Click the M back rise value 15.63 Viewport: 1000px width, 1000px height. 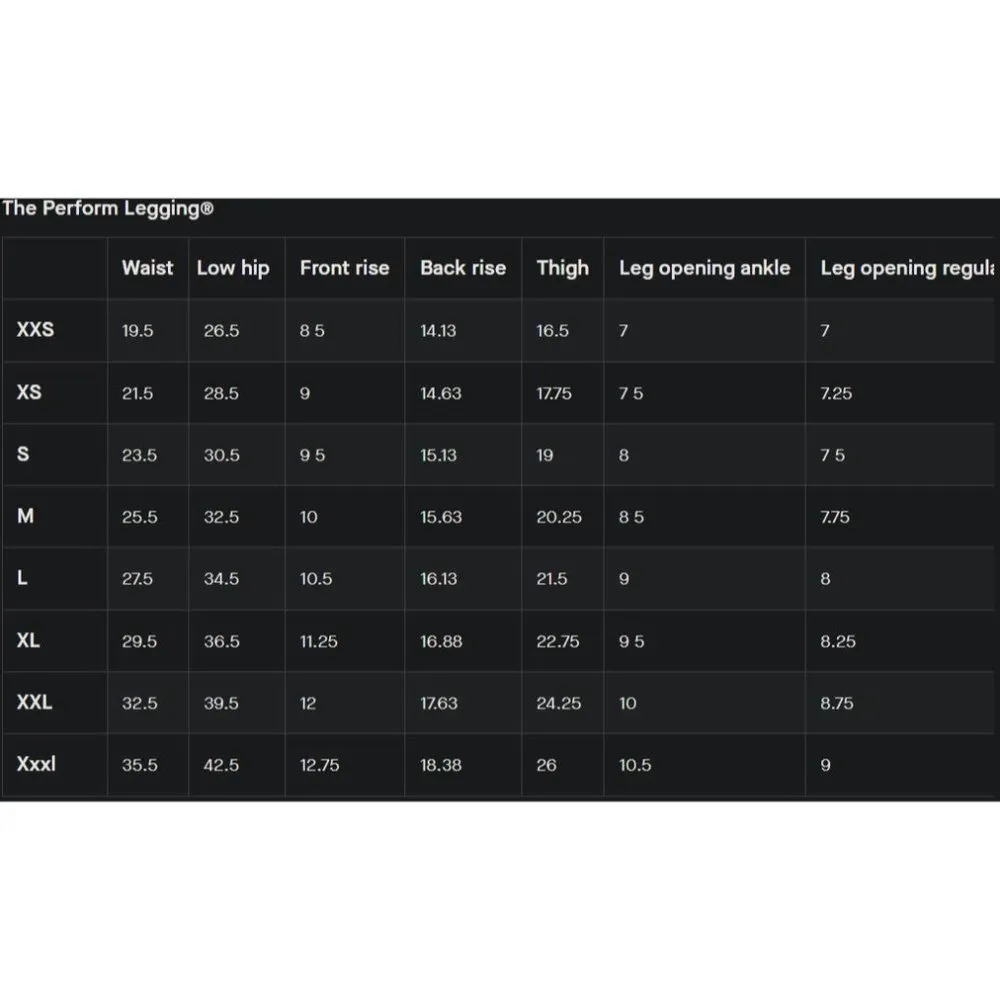[x=440, y=517]
